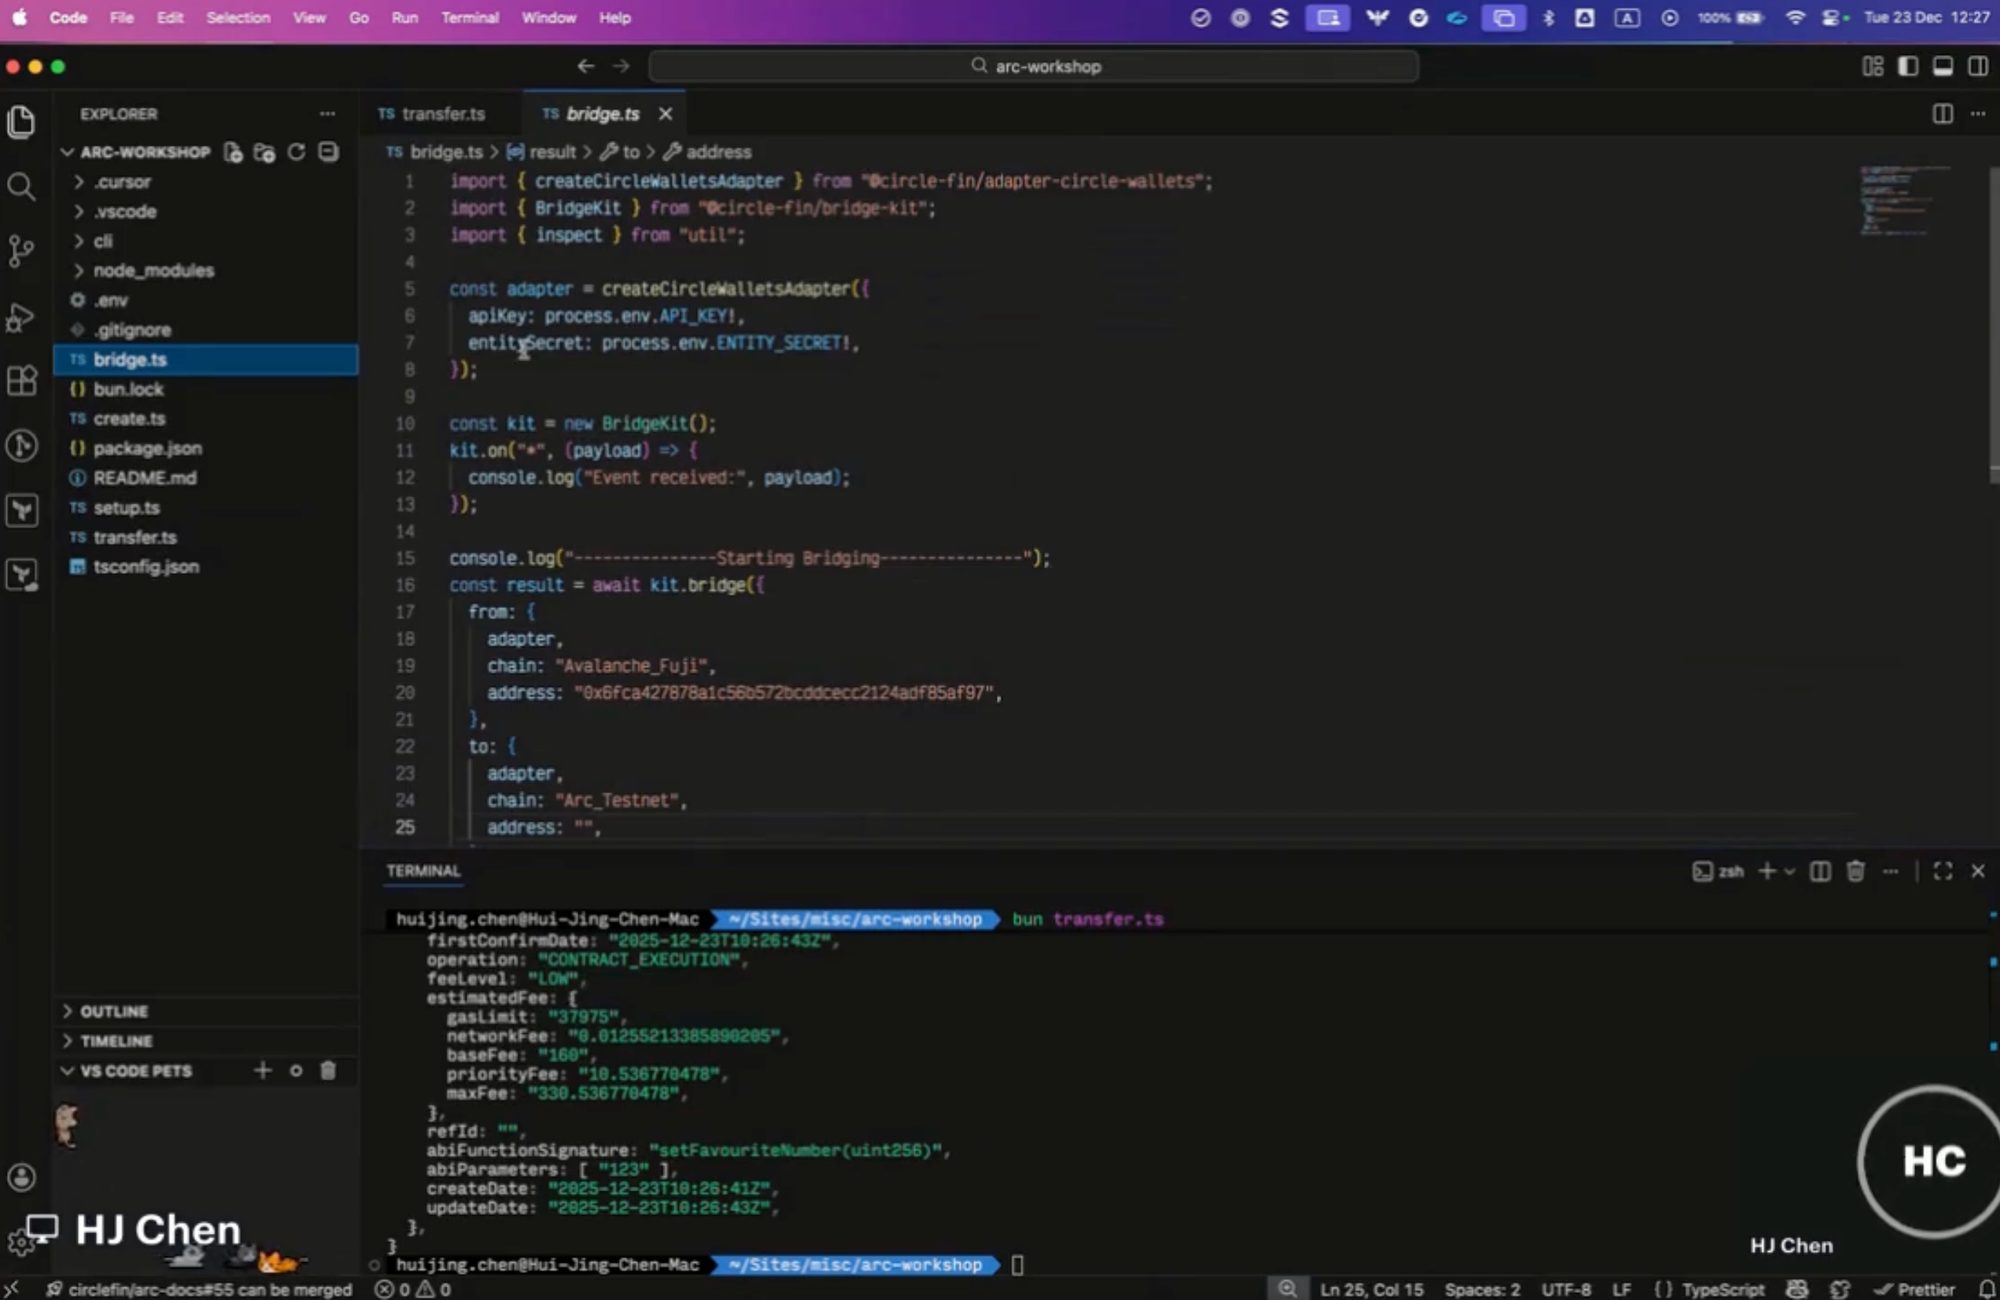Open a new terminal with the plus icon
2000x1300 pixels.
click(x=1767, y=871)
